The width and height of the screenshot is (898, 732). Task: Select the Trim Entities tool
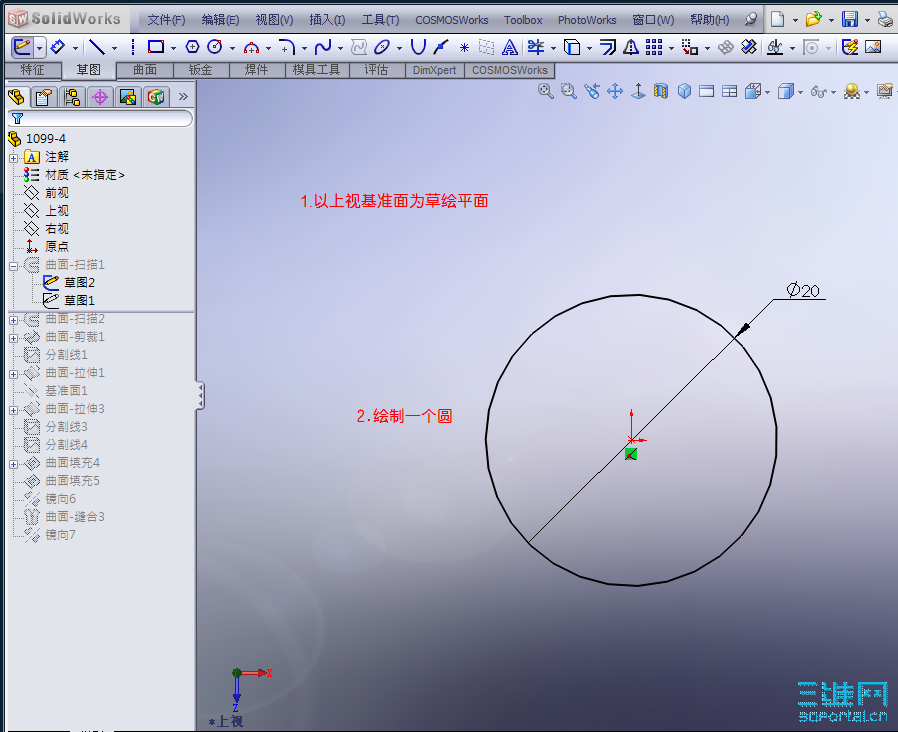coord(536,47)
